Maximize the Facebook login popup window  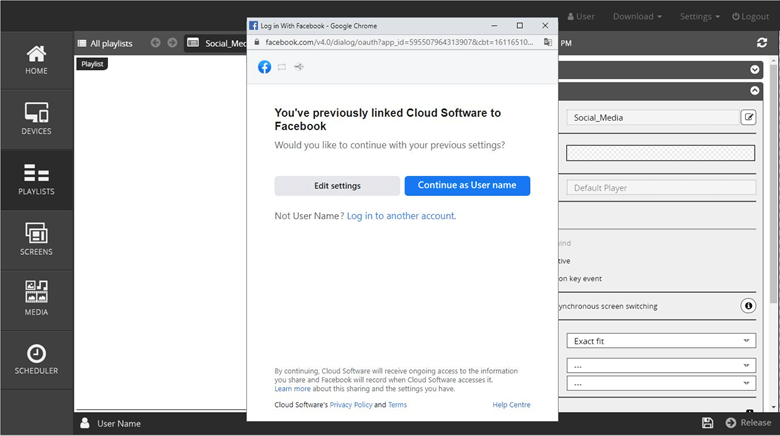pyautogui.click(x=520, y=25)
